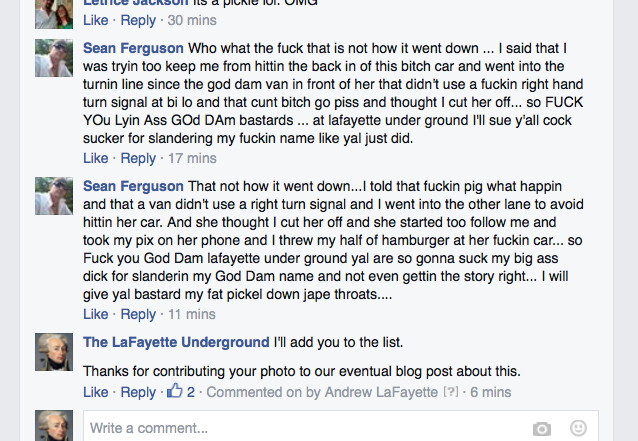Screen dimensions: 638x441
Task: Reply to the comment posted 30 mins ago
Action: (138, 20)
